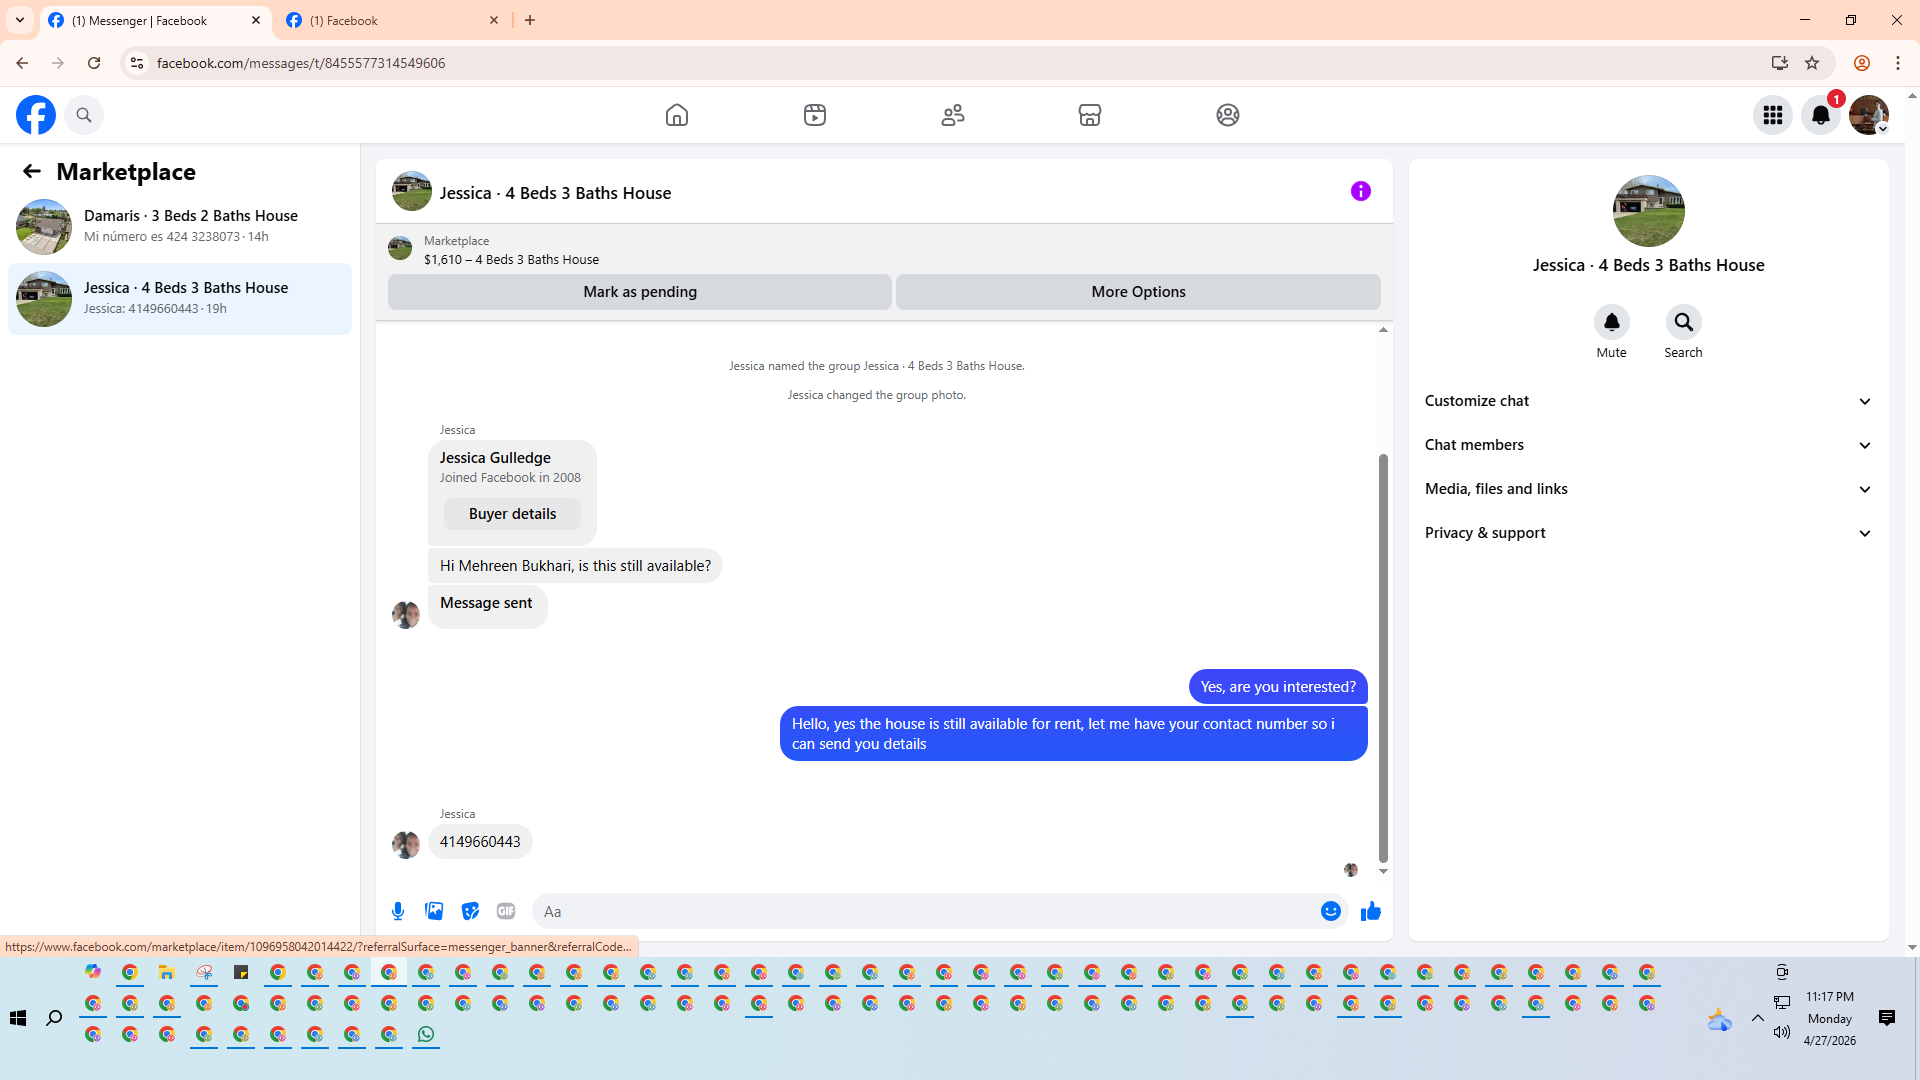Click the More Options button
The height and width of the screenshot is (1080, 1920).
tap(1138, 292)
